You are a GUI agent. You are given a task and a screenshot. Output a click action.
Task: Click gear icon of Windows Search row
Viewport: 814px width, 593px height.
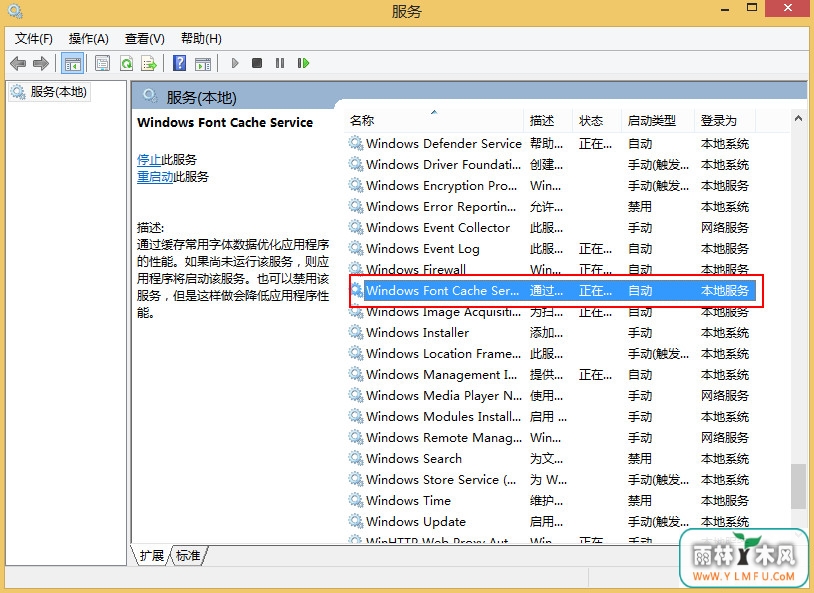[x=356, y=458]
